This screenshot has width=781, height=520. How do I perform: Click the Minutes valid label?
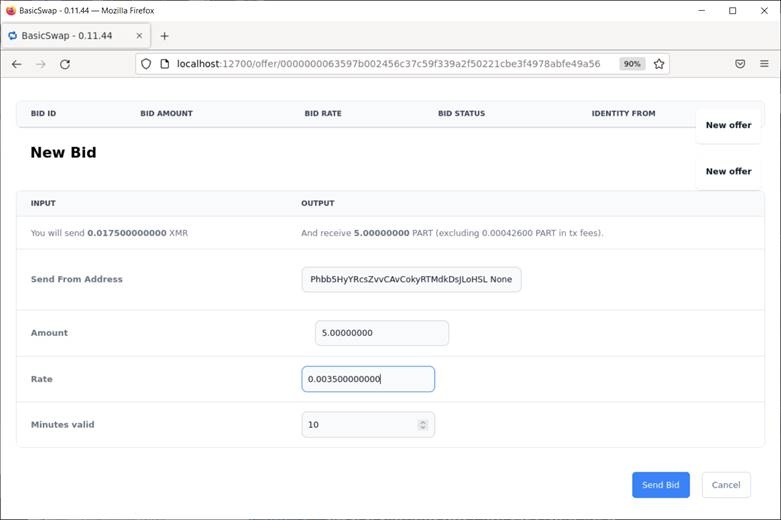(x=62, y=425)
